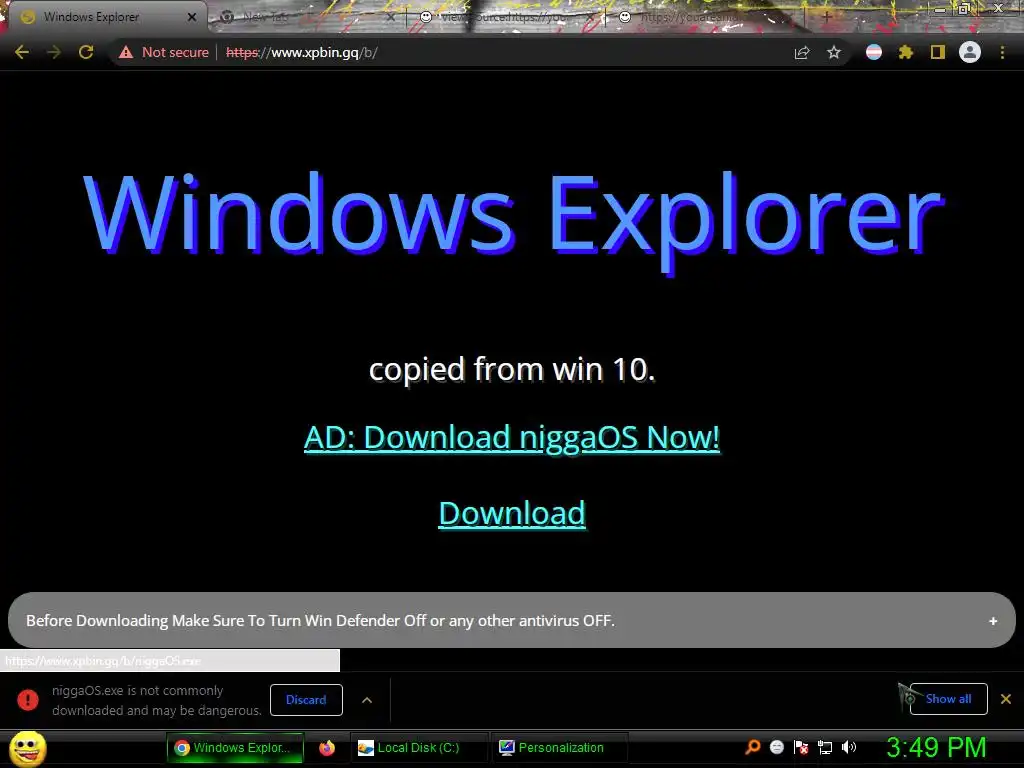The height and width of the screenshot is (768, 1024).
Task: Click the white round tray icon
Action: tap(776, 747)
